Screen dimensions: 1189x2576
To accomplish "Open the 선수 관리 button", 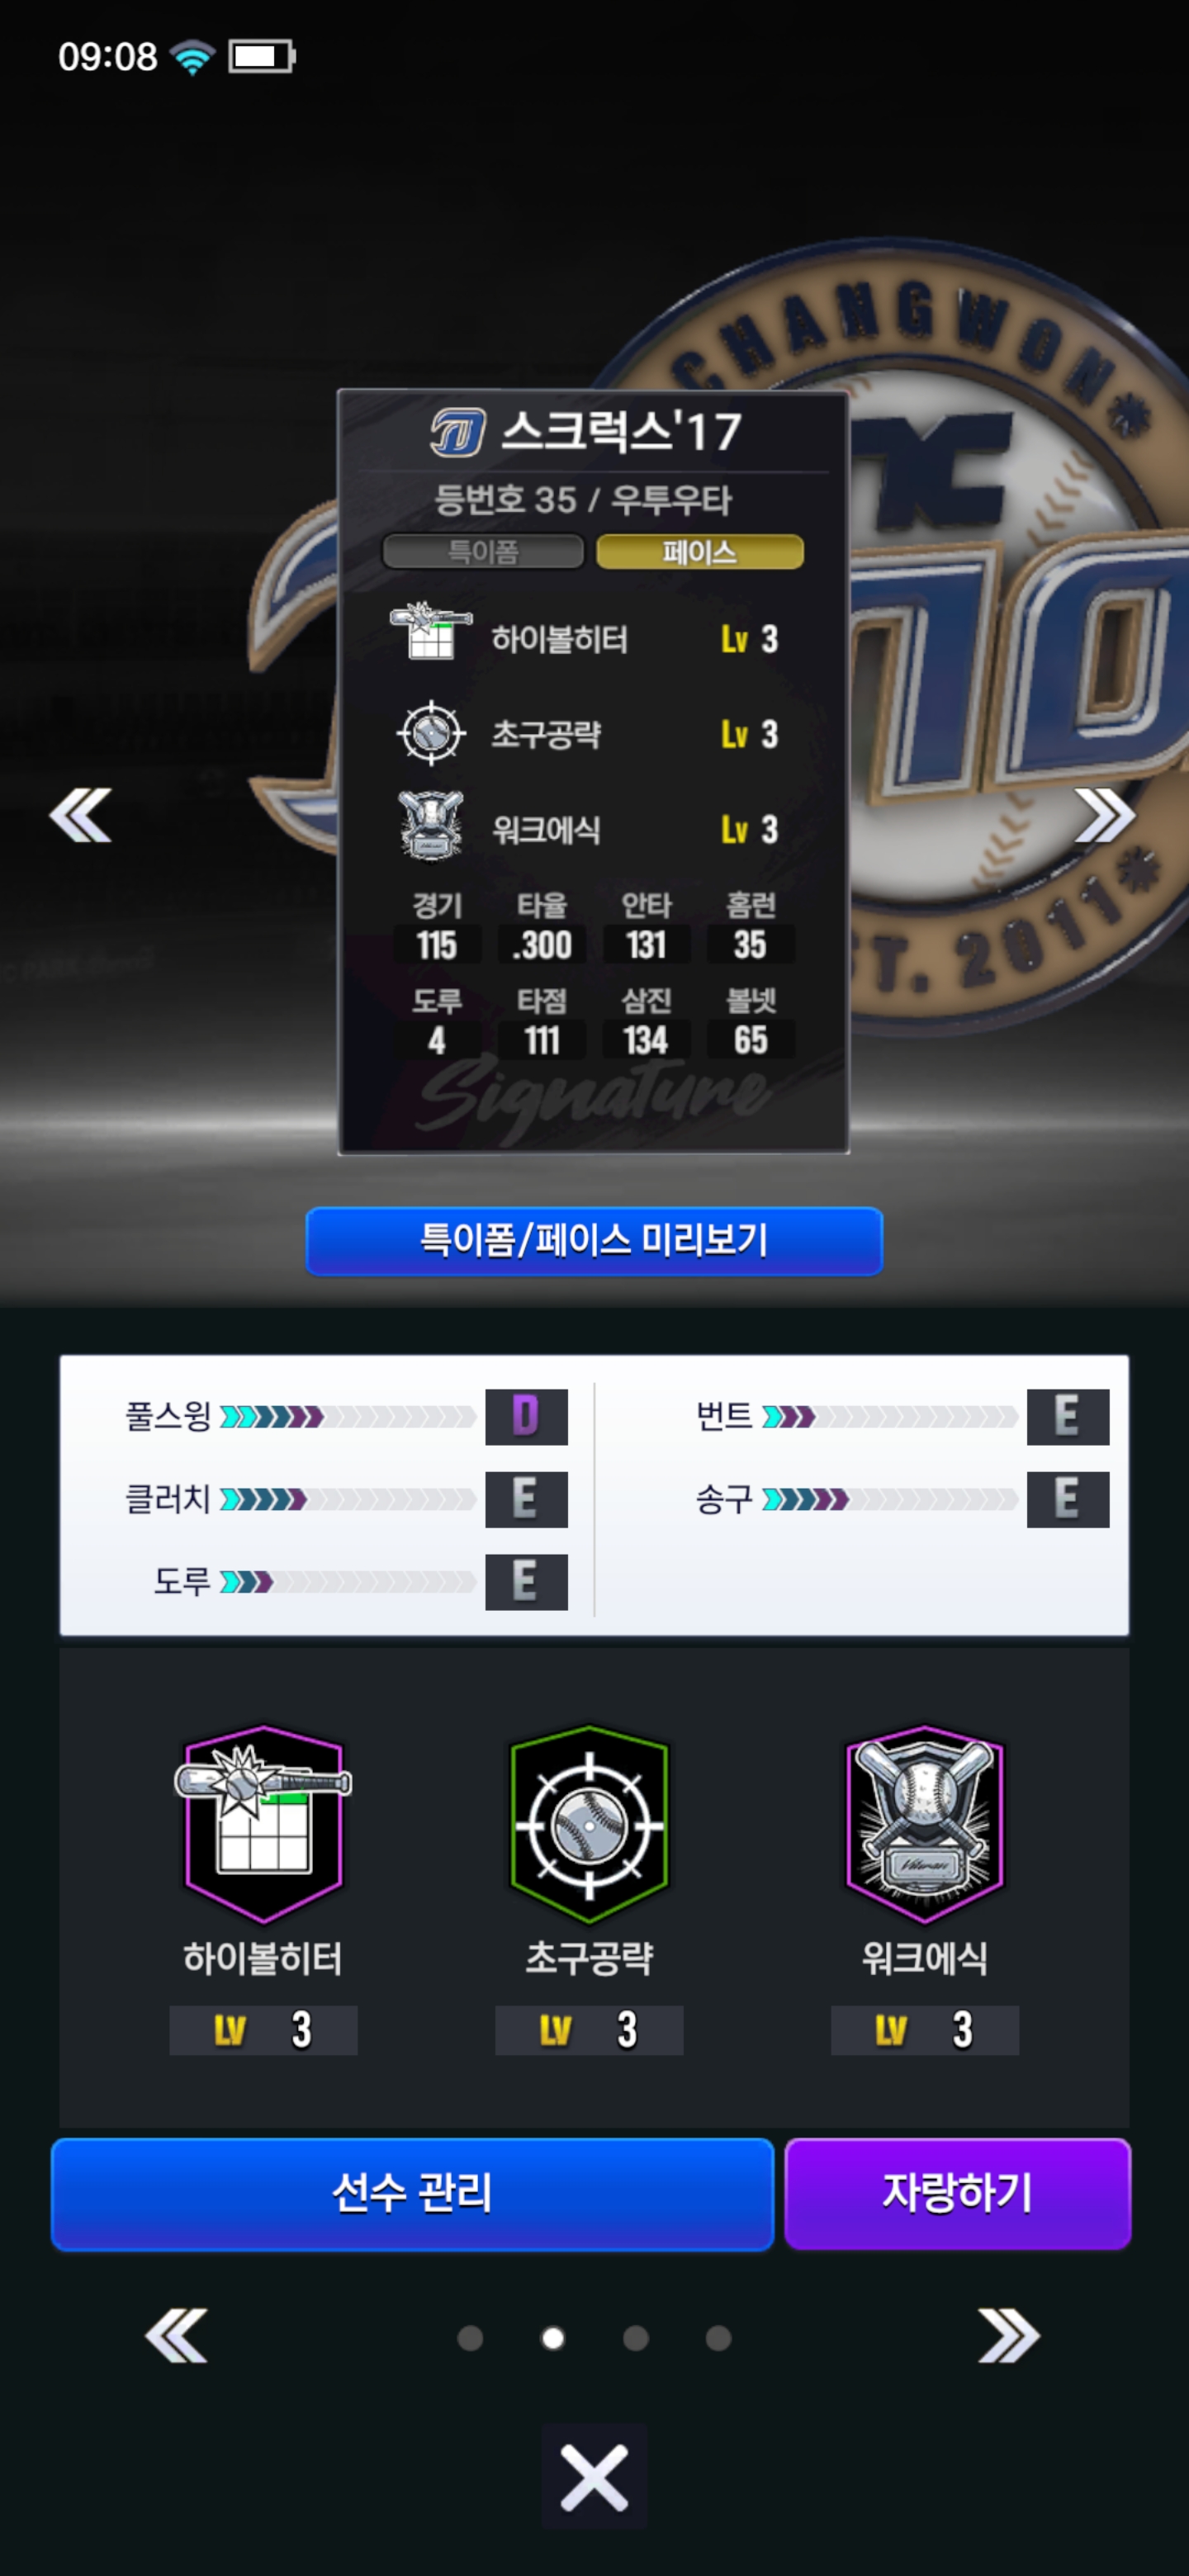I will pyautogui.click(x=413, y=2194).
